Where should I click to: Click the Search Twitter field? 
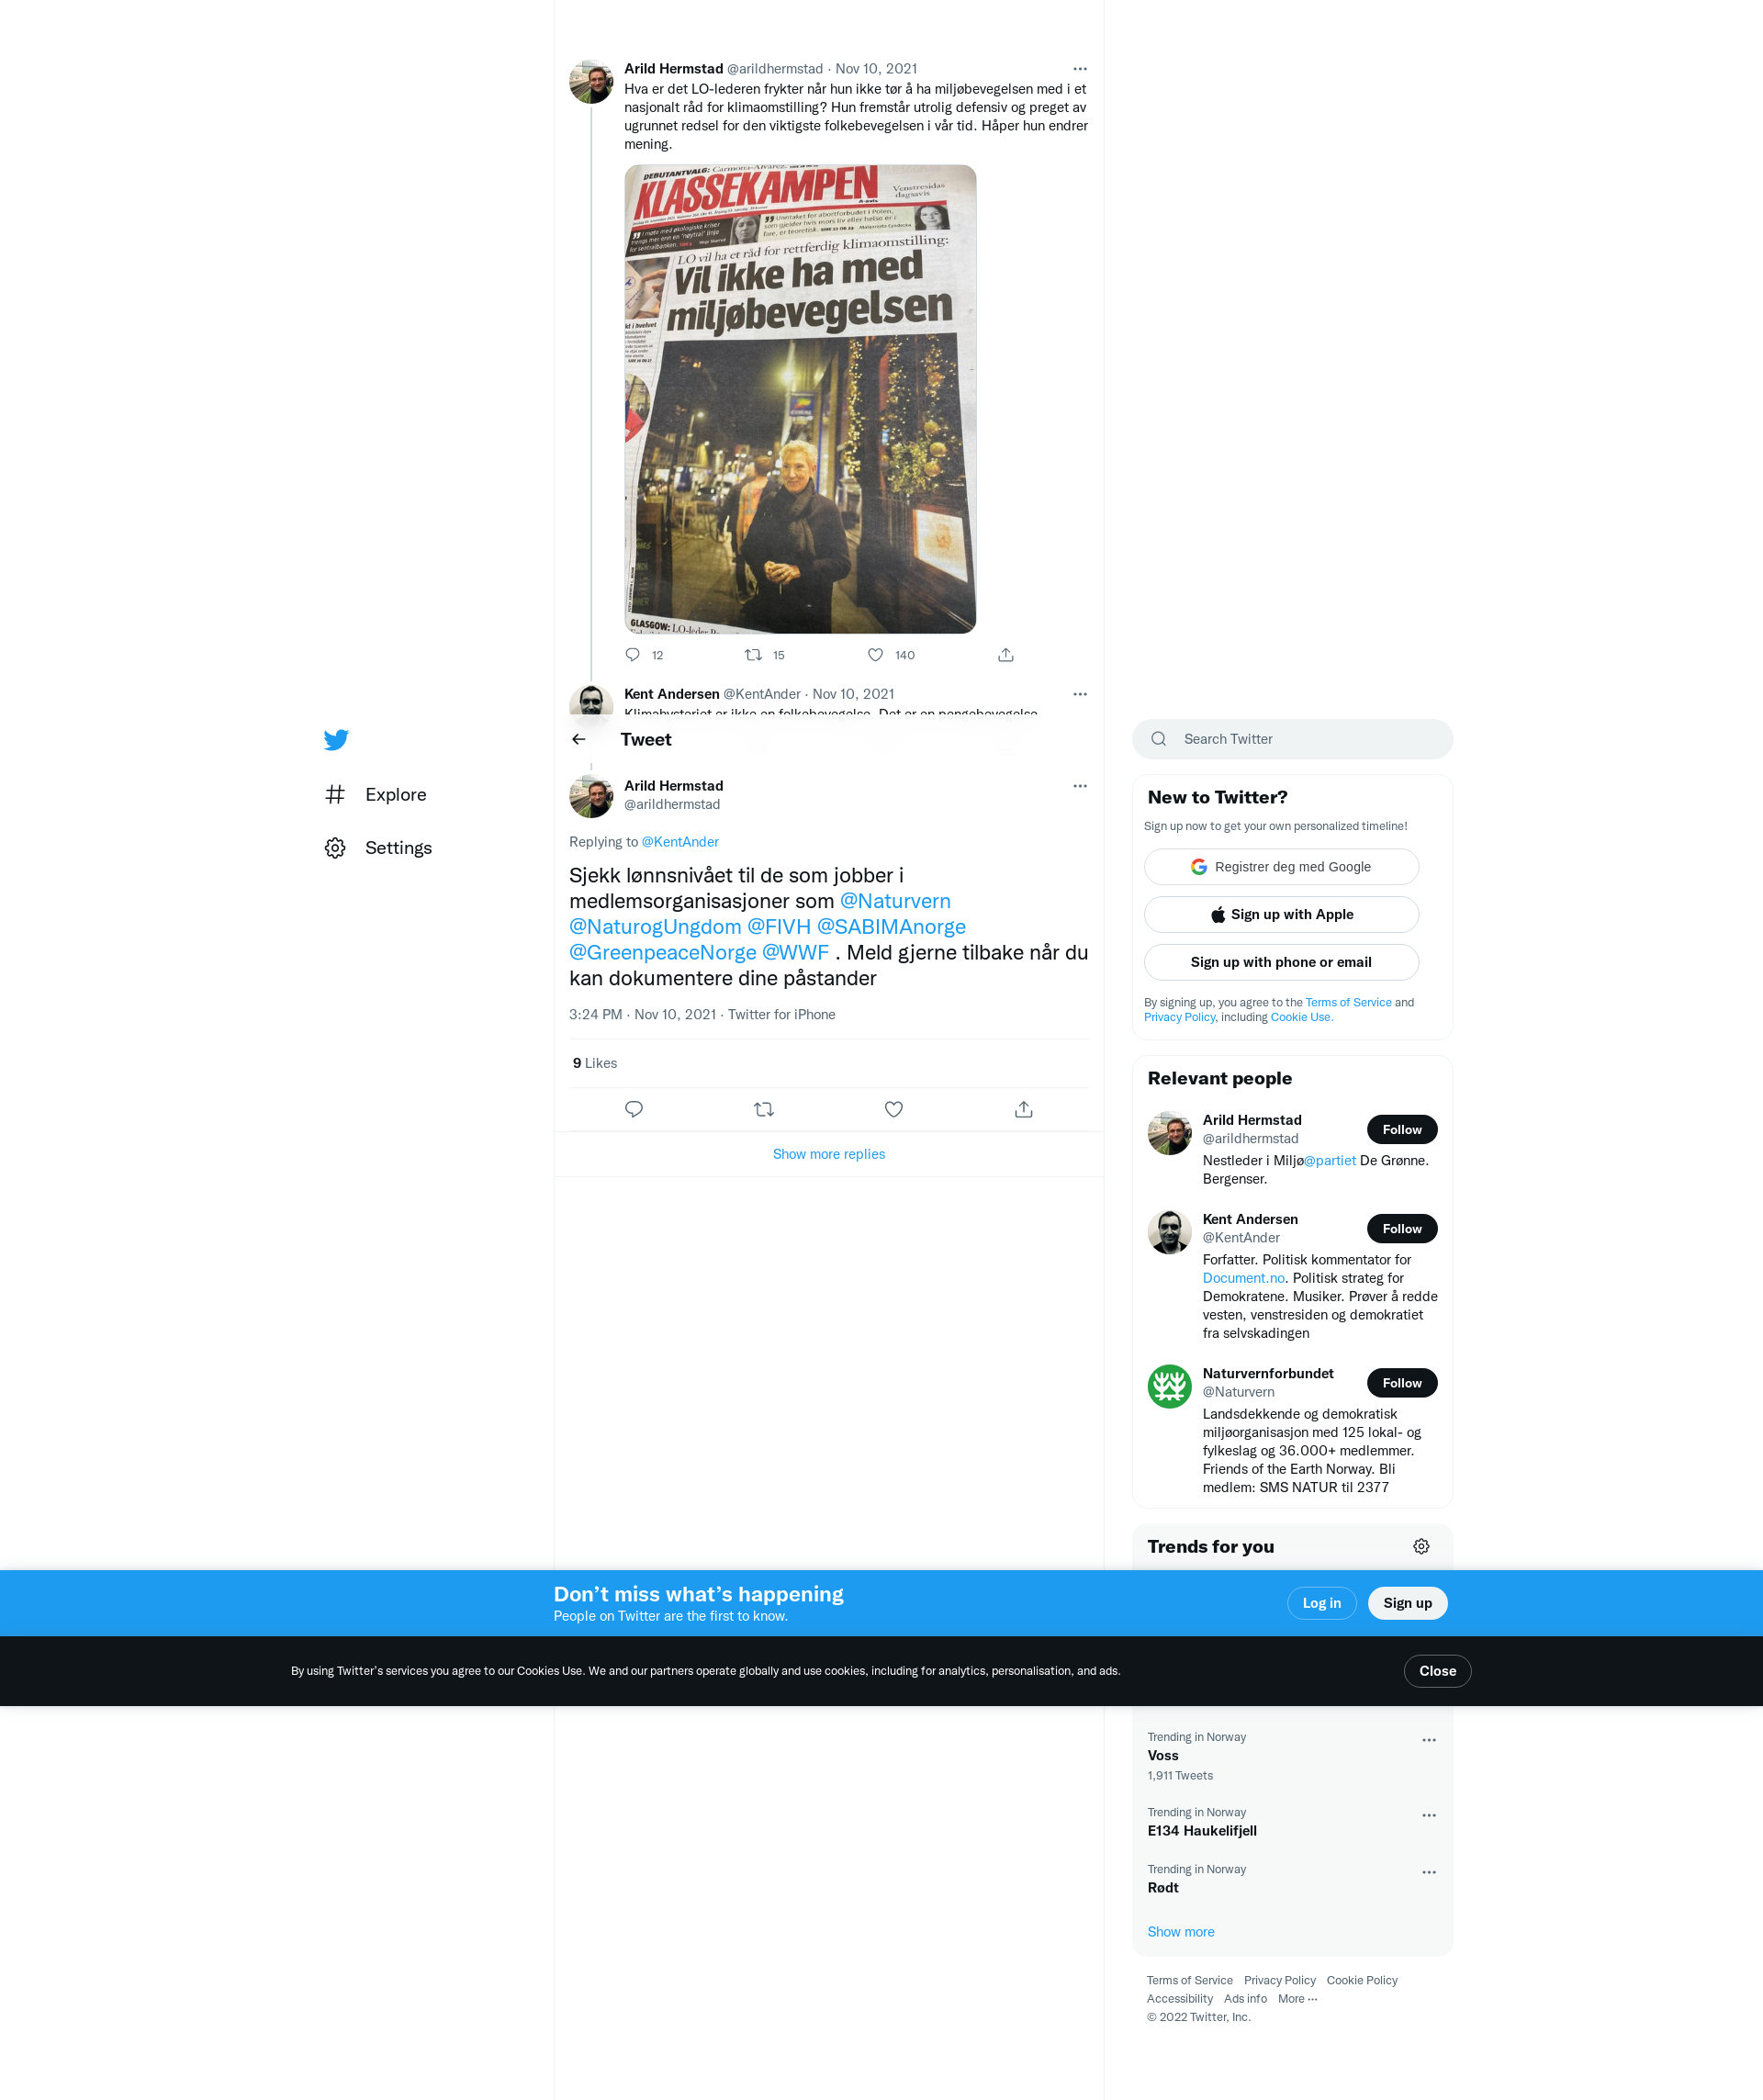(1291, 739)
